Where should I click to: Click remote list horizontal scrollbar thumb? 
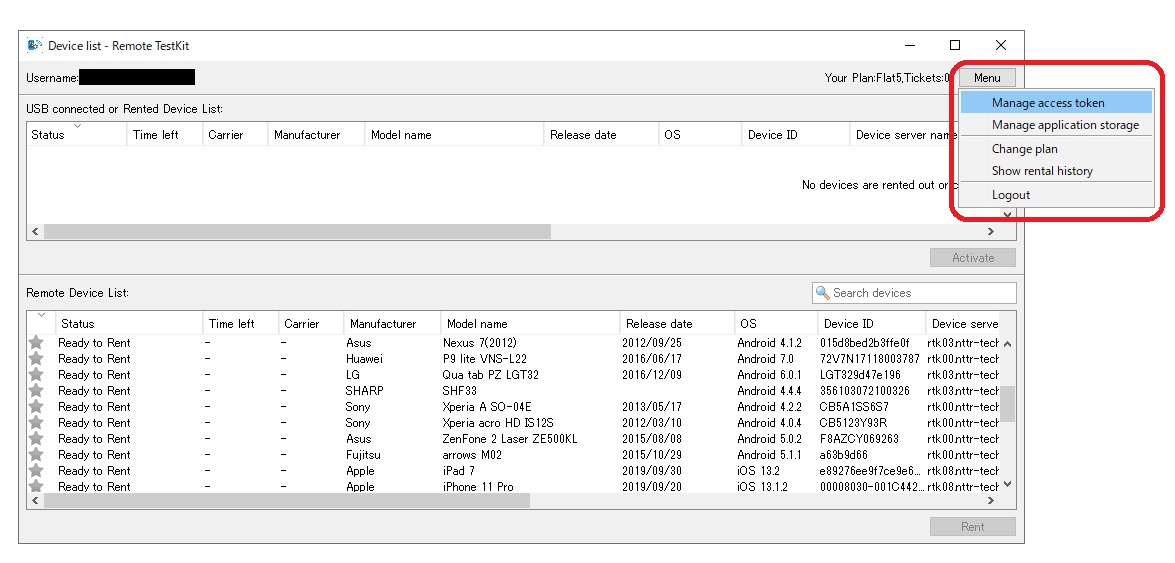point(286,500)
